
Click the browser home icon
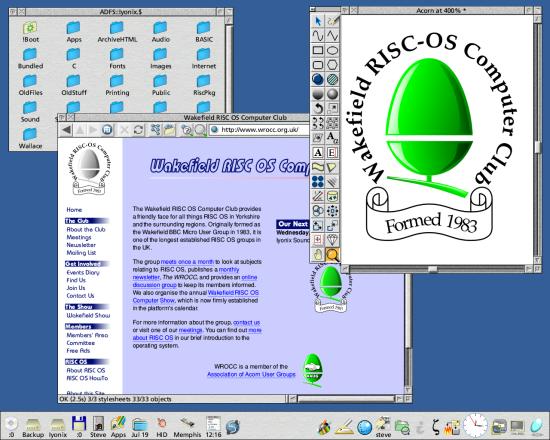[x=107, y=130]
